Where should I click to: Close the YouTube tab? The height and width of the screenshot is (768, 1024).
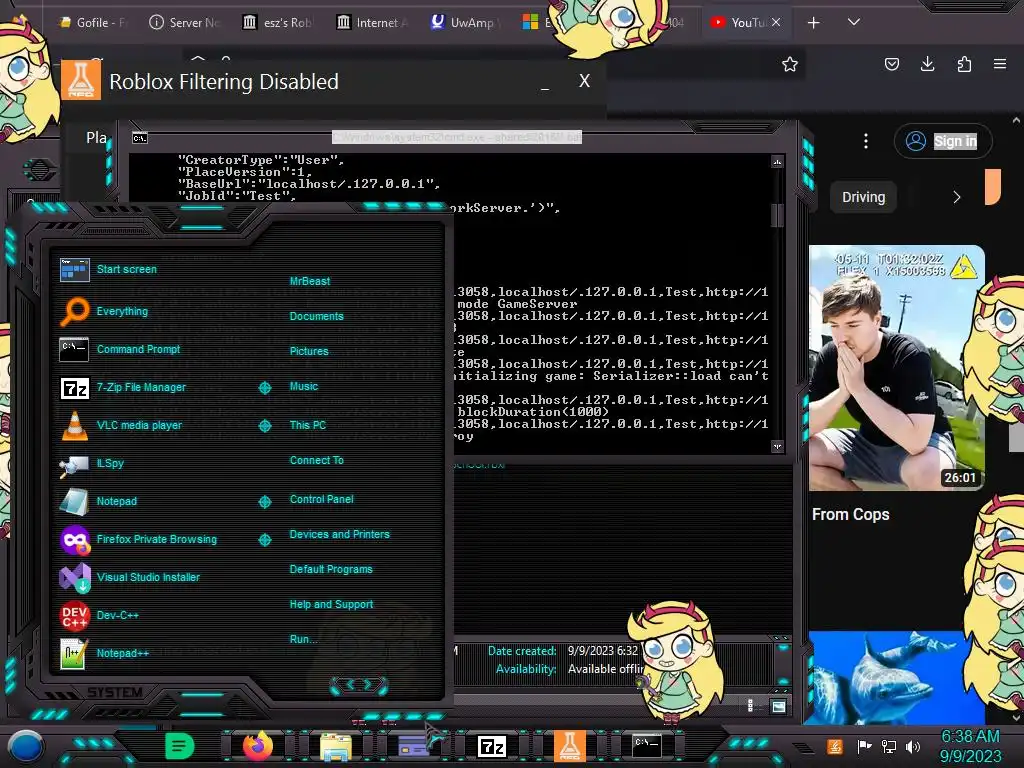[776, 22]
